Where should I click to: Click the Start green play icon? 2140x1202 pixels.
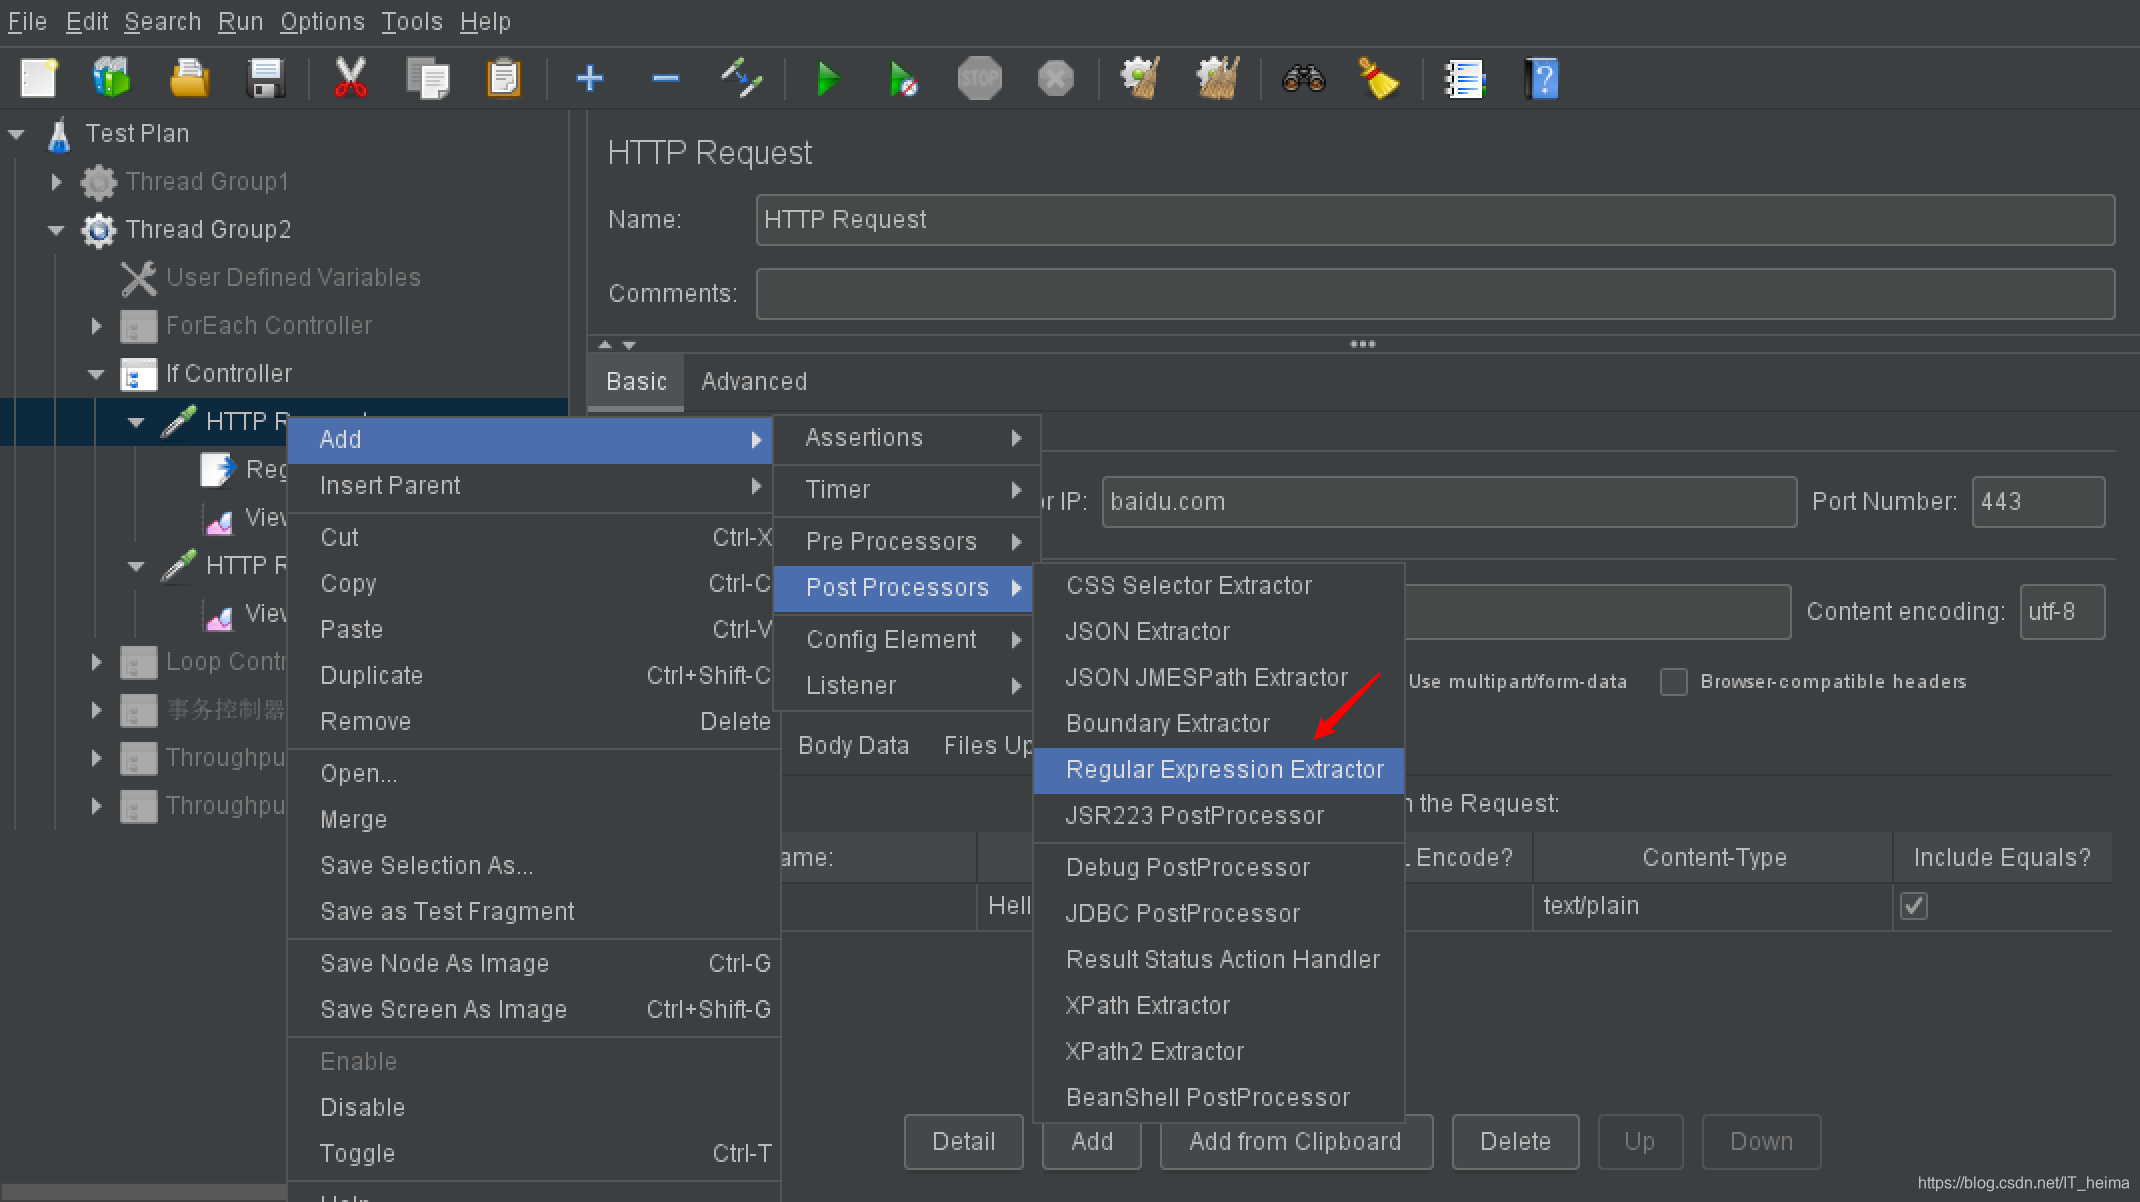click(827, 78)
